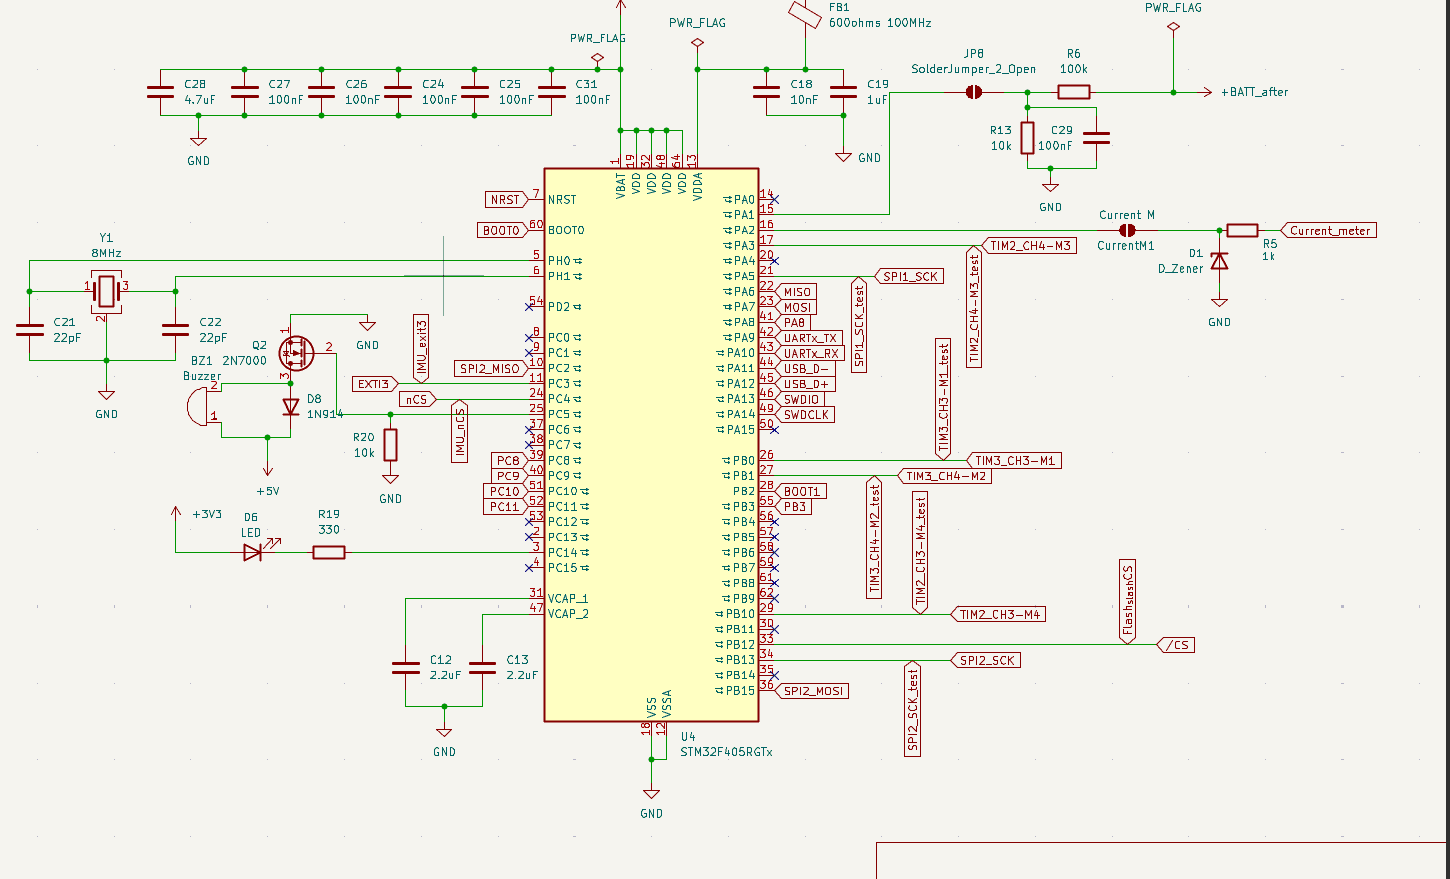The height and width of the screenshot is (879, 1450).
Task: Click the /CS label
Action: [x=1176, y=645]
